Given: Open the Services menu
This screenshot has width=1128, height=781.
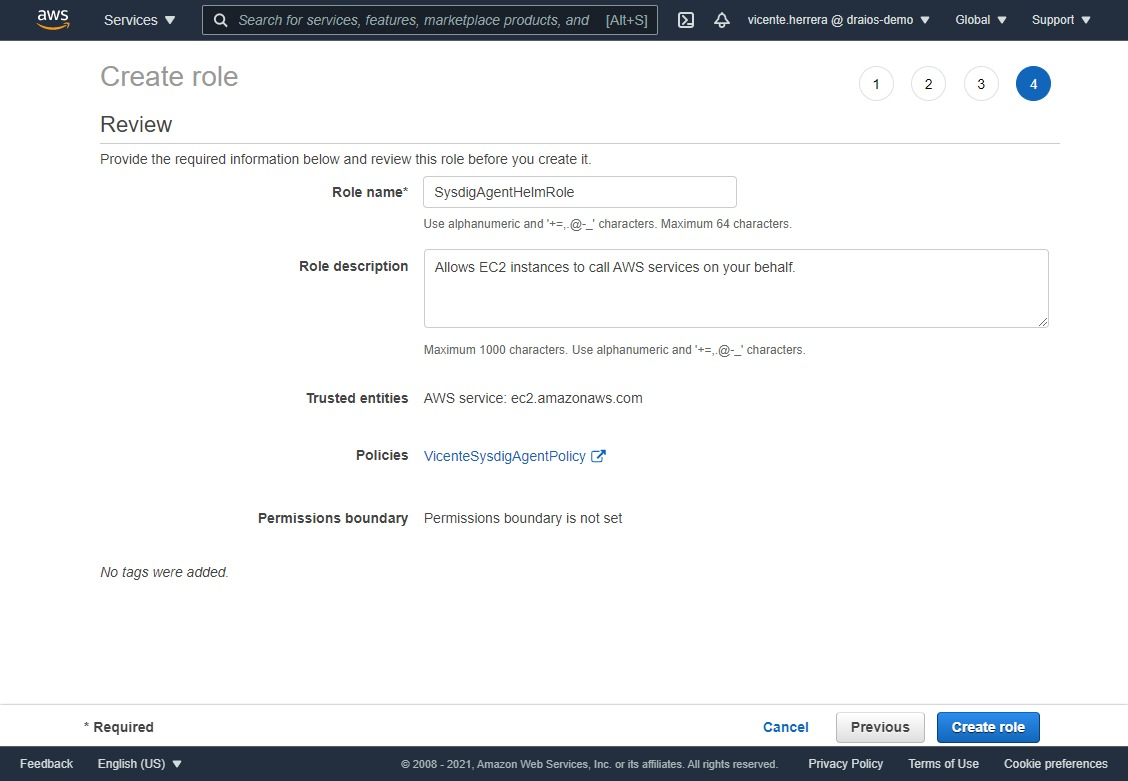Looking at the screenshot, I should click(139, 20).
